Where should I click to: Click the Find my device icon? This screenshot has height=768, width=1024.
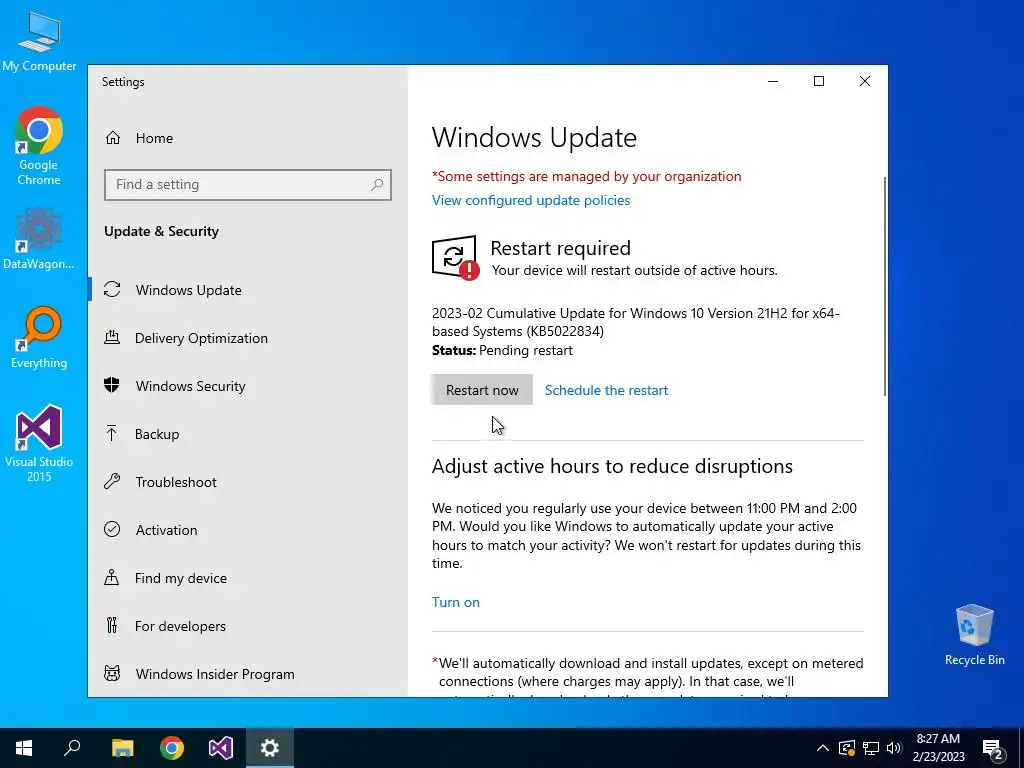112,577
